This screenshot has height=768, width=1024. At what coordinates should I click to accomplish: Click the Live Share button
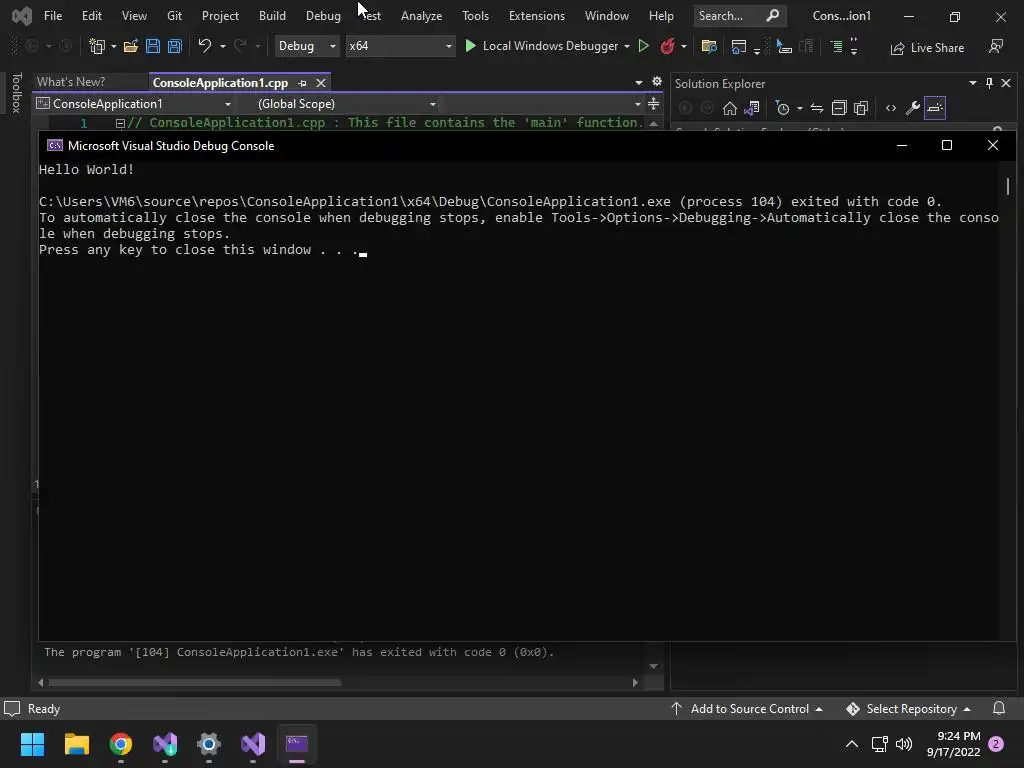click(x=927, y=48)
